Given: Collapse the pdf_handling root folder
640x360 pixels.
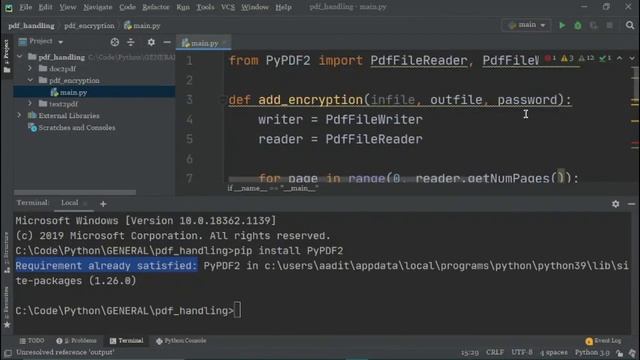Looking at the screenshot, I should (x=20, y=57).
